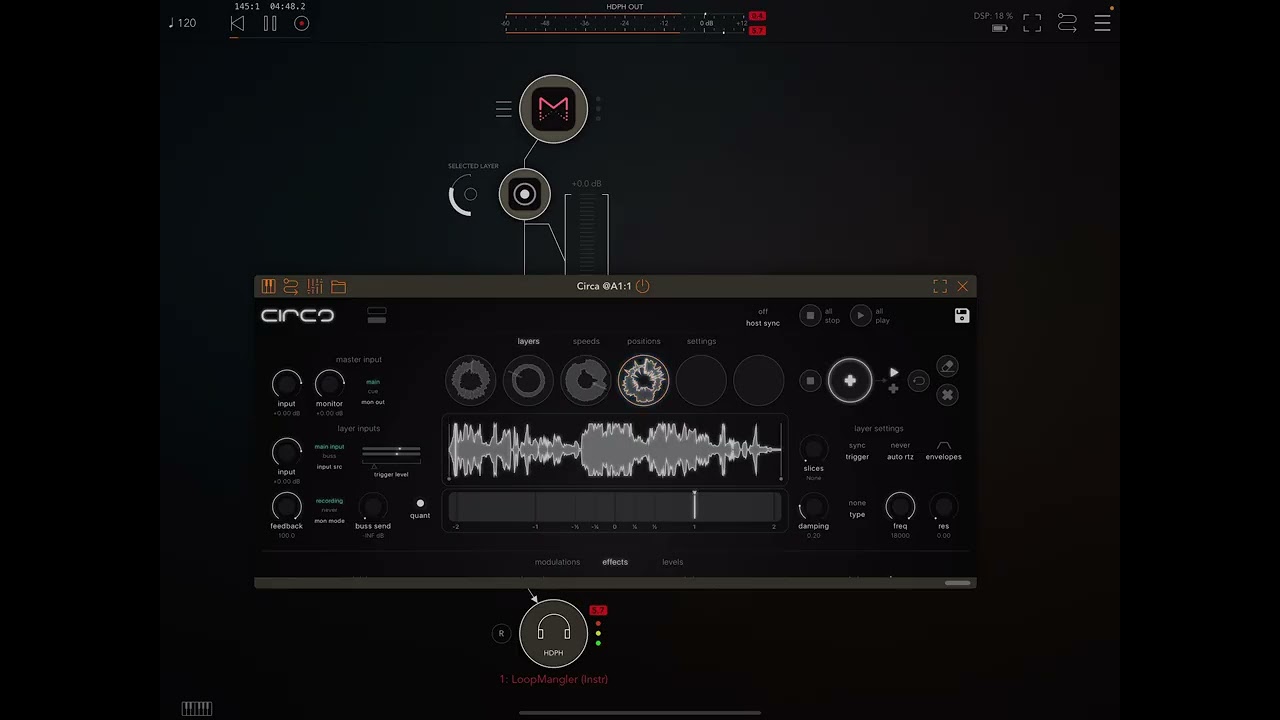The width and height of the screenshot is (1280, 720).
Task: Open the levels tab
Action: coord(672,562)
